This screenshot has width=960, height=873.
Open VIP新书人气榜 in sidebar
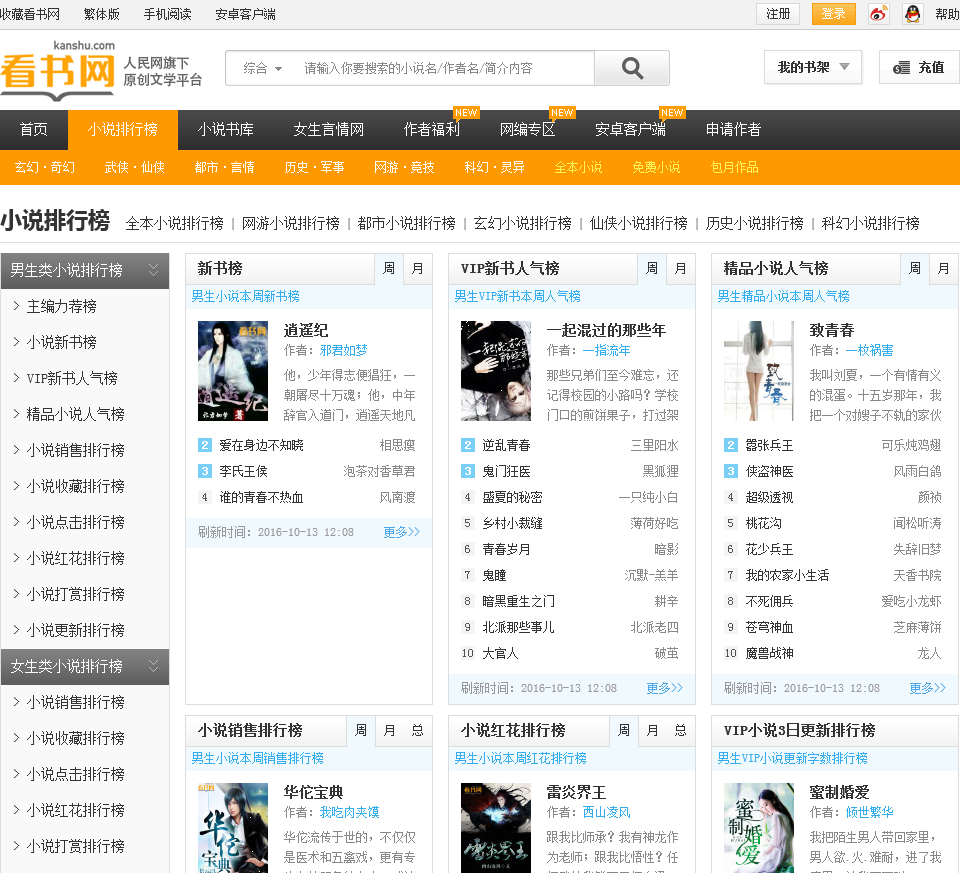tap(72, 379)
